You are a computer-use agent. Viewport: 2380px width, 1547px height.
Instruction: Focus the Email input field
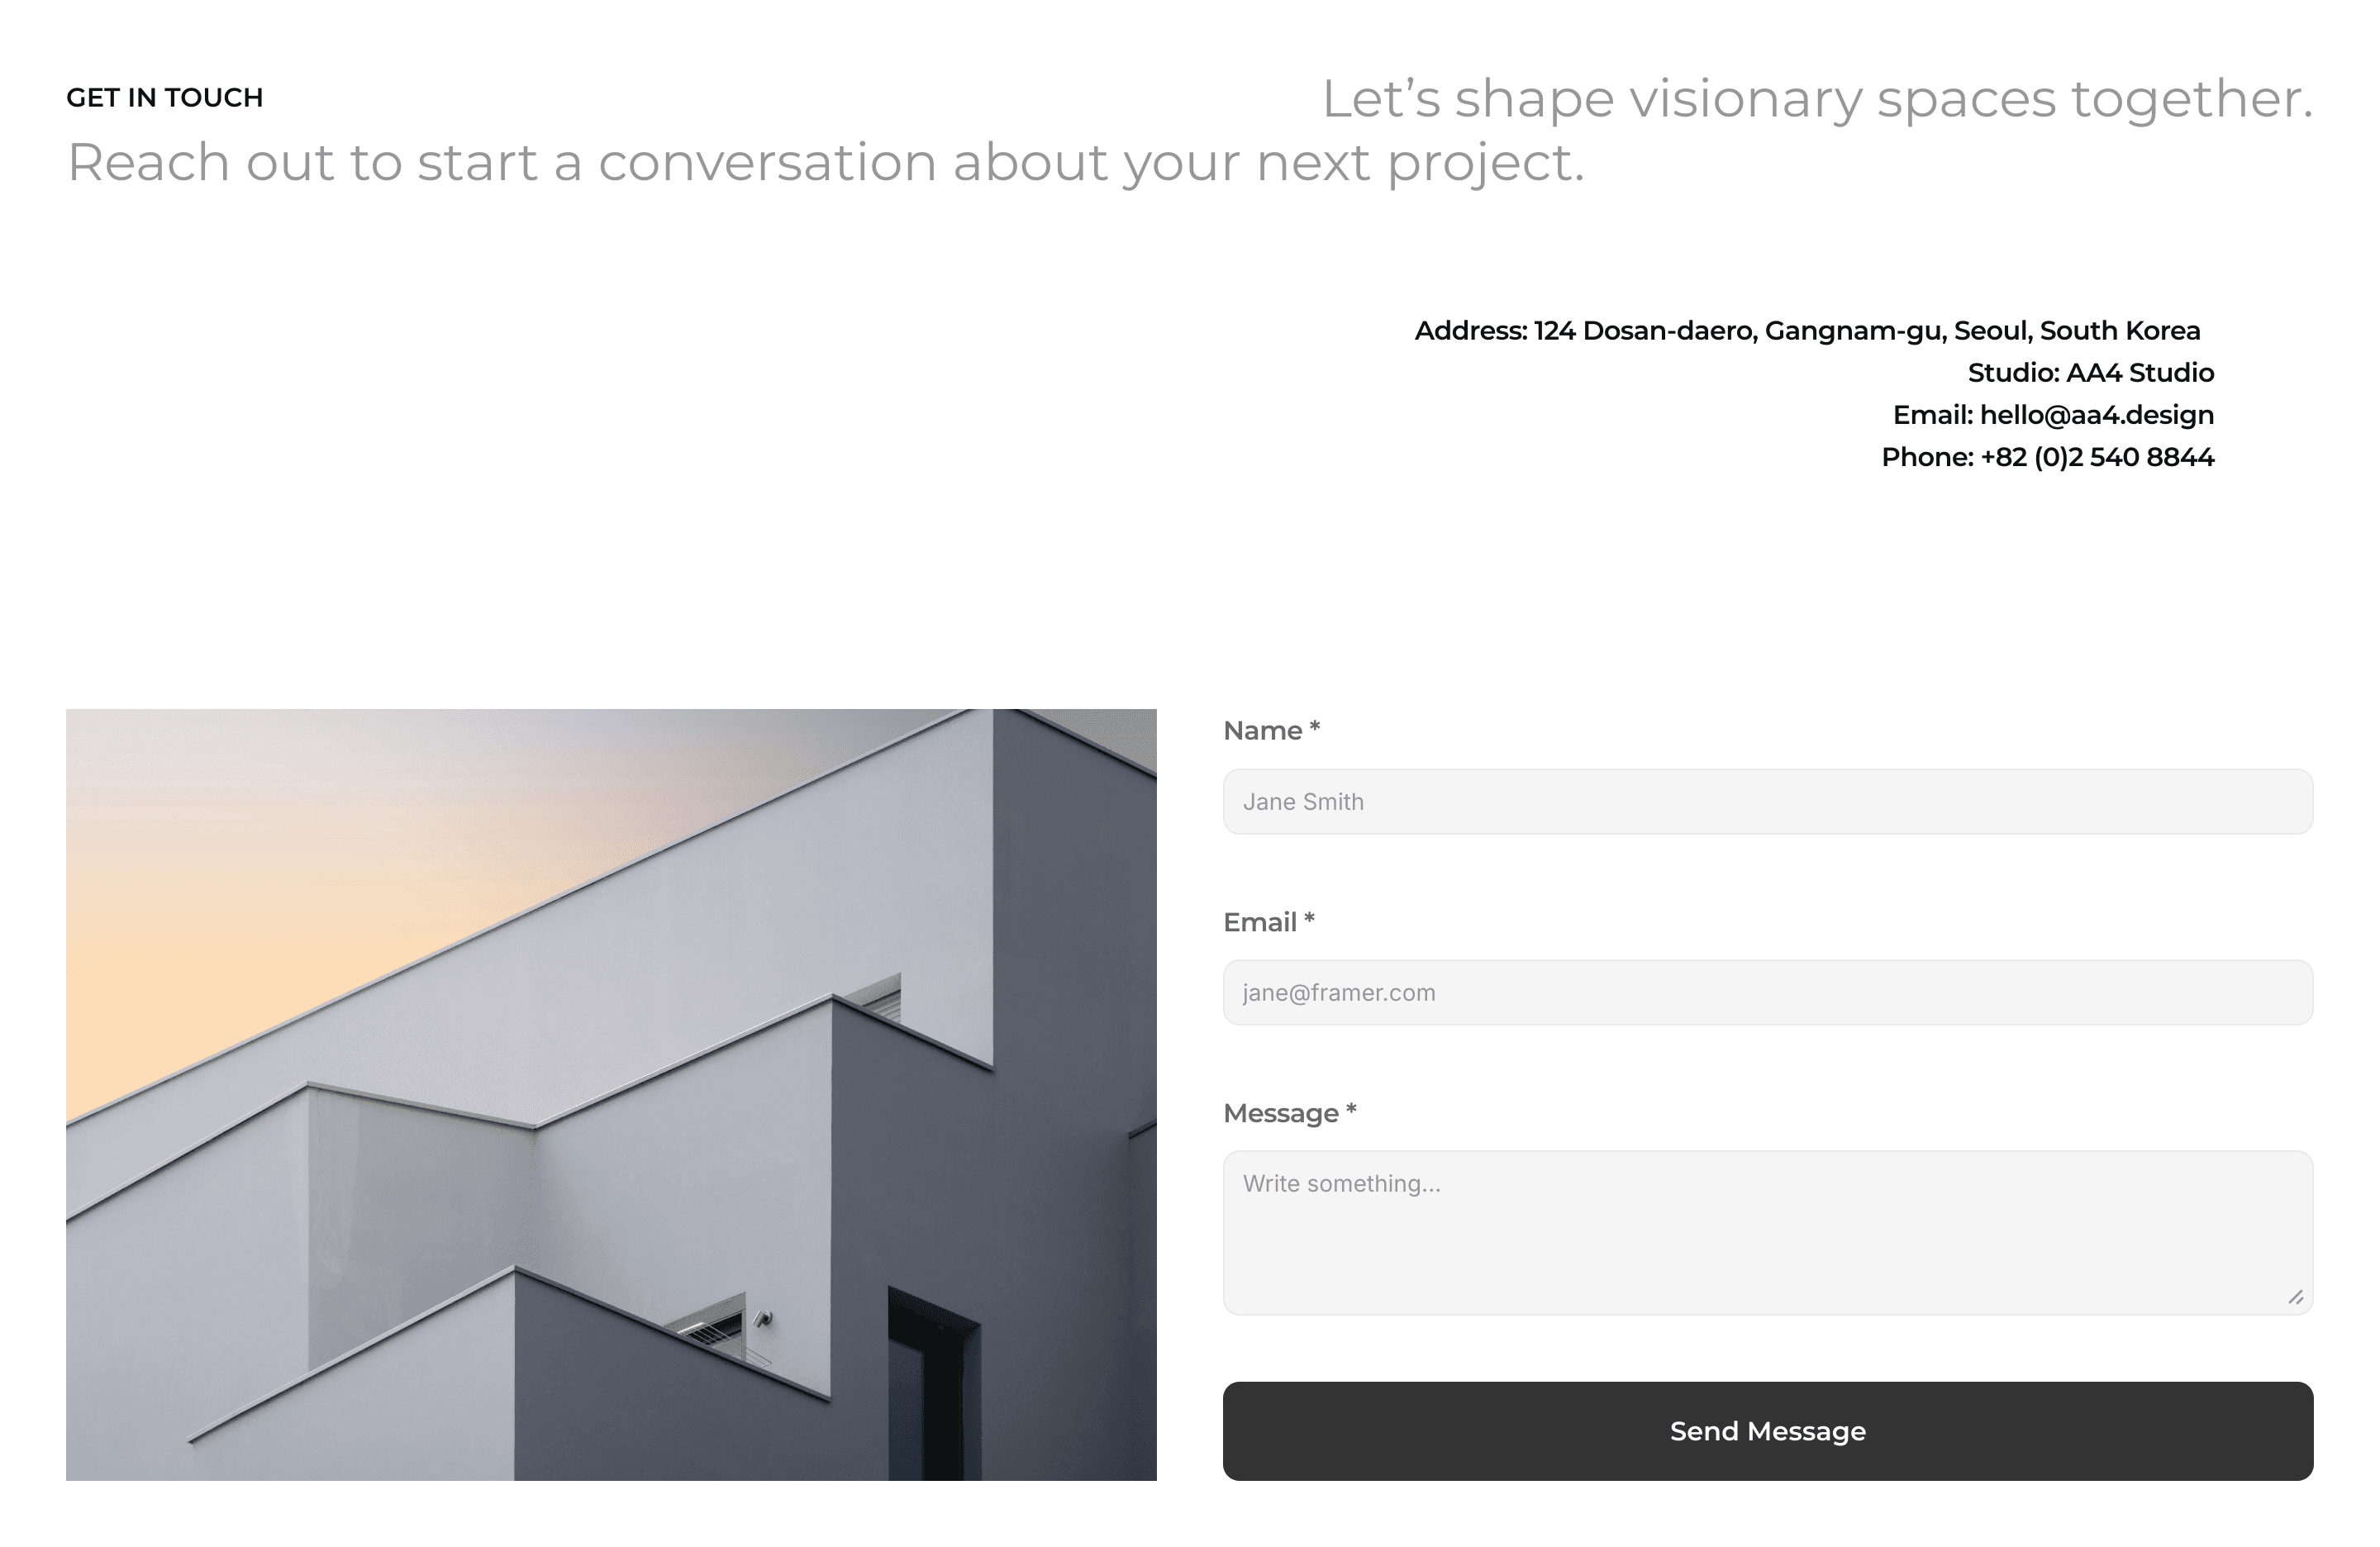pyautogui.click(x=1767, y=992)
